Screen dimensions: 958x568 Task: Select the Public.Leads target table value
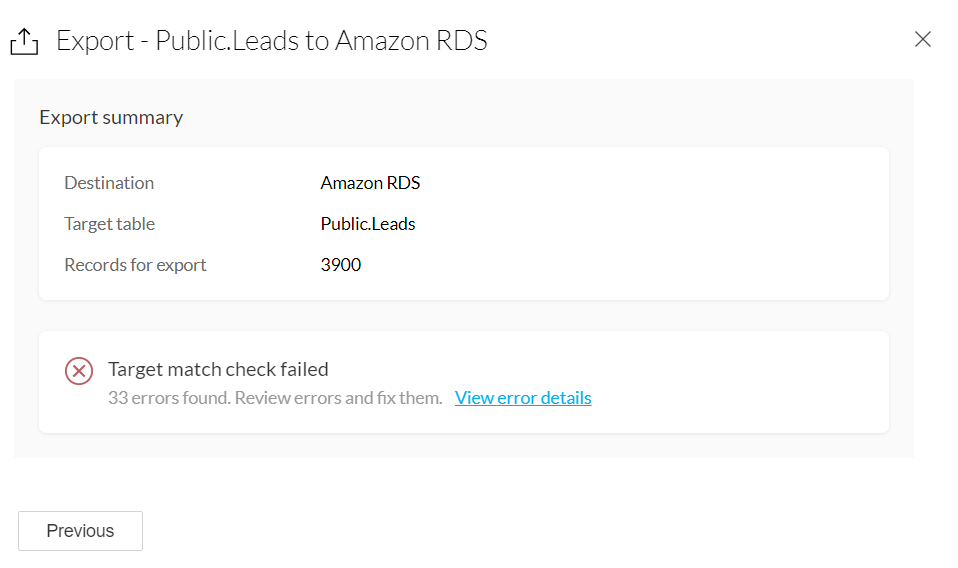point(368,224)
